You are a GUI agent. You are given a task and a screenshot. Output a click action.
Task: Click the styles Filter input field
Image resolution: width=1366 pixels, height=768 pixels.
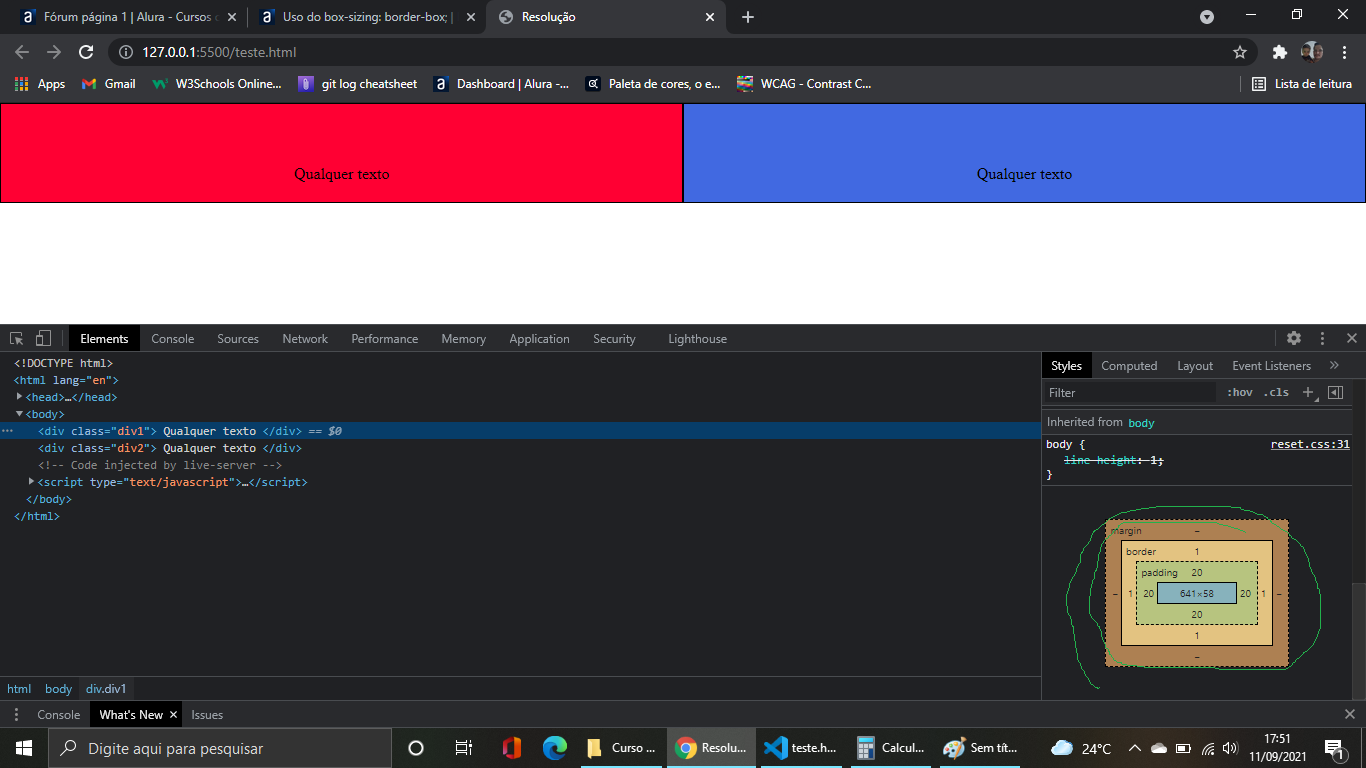(1130, 392)
